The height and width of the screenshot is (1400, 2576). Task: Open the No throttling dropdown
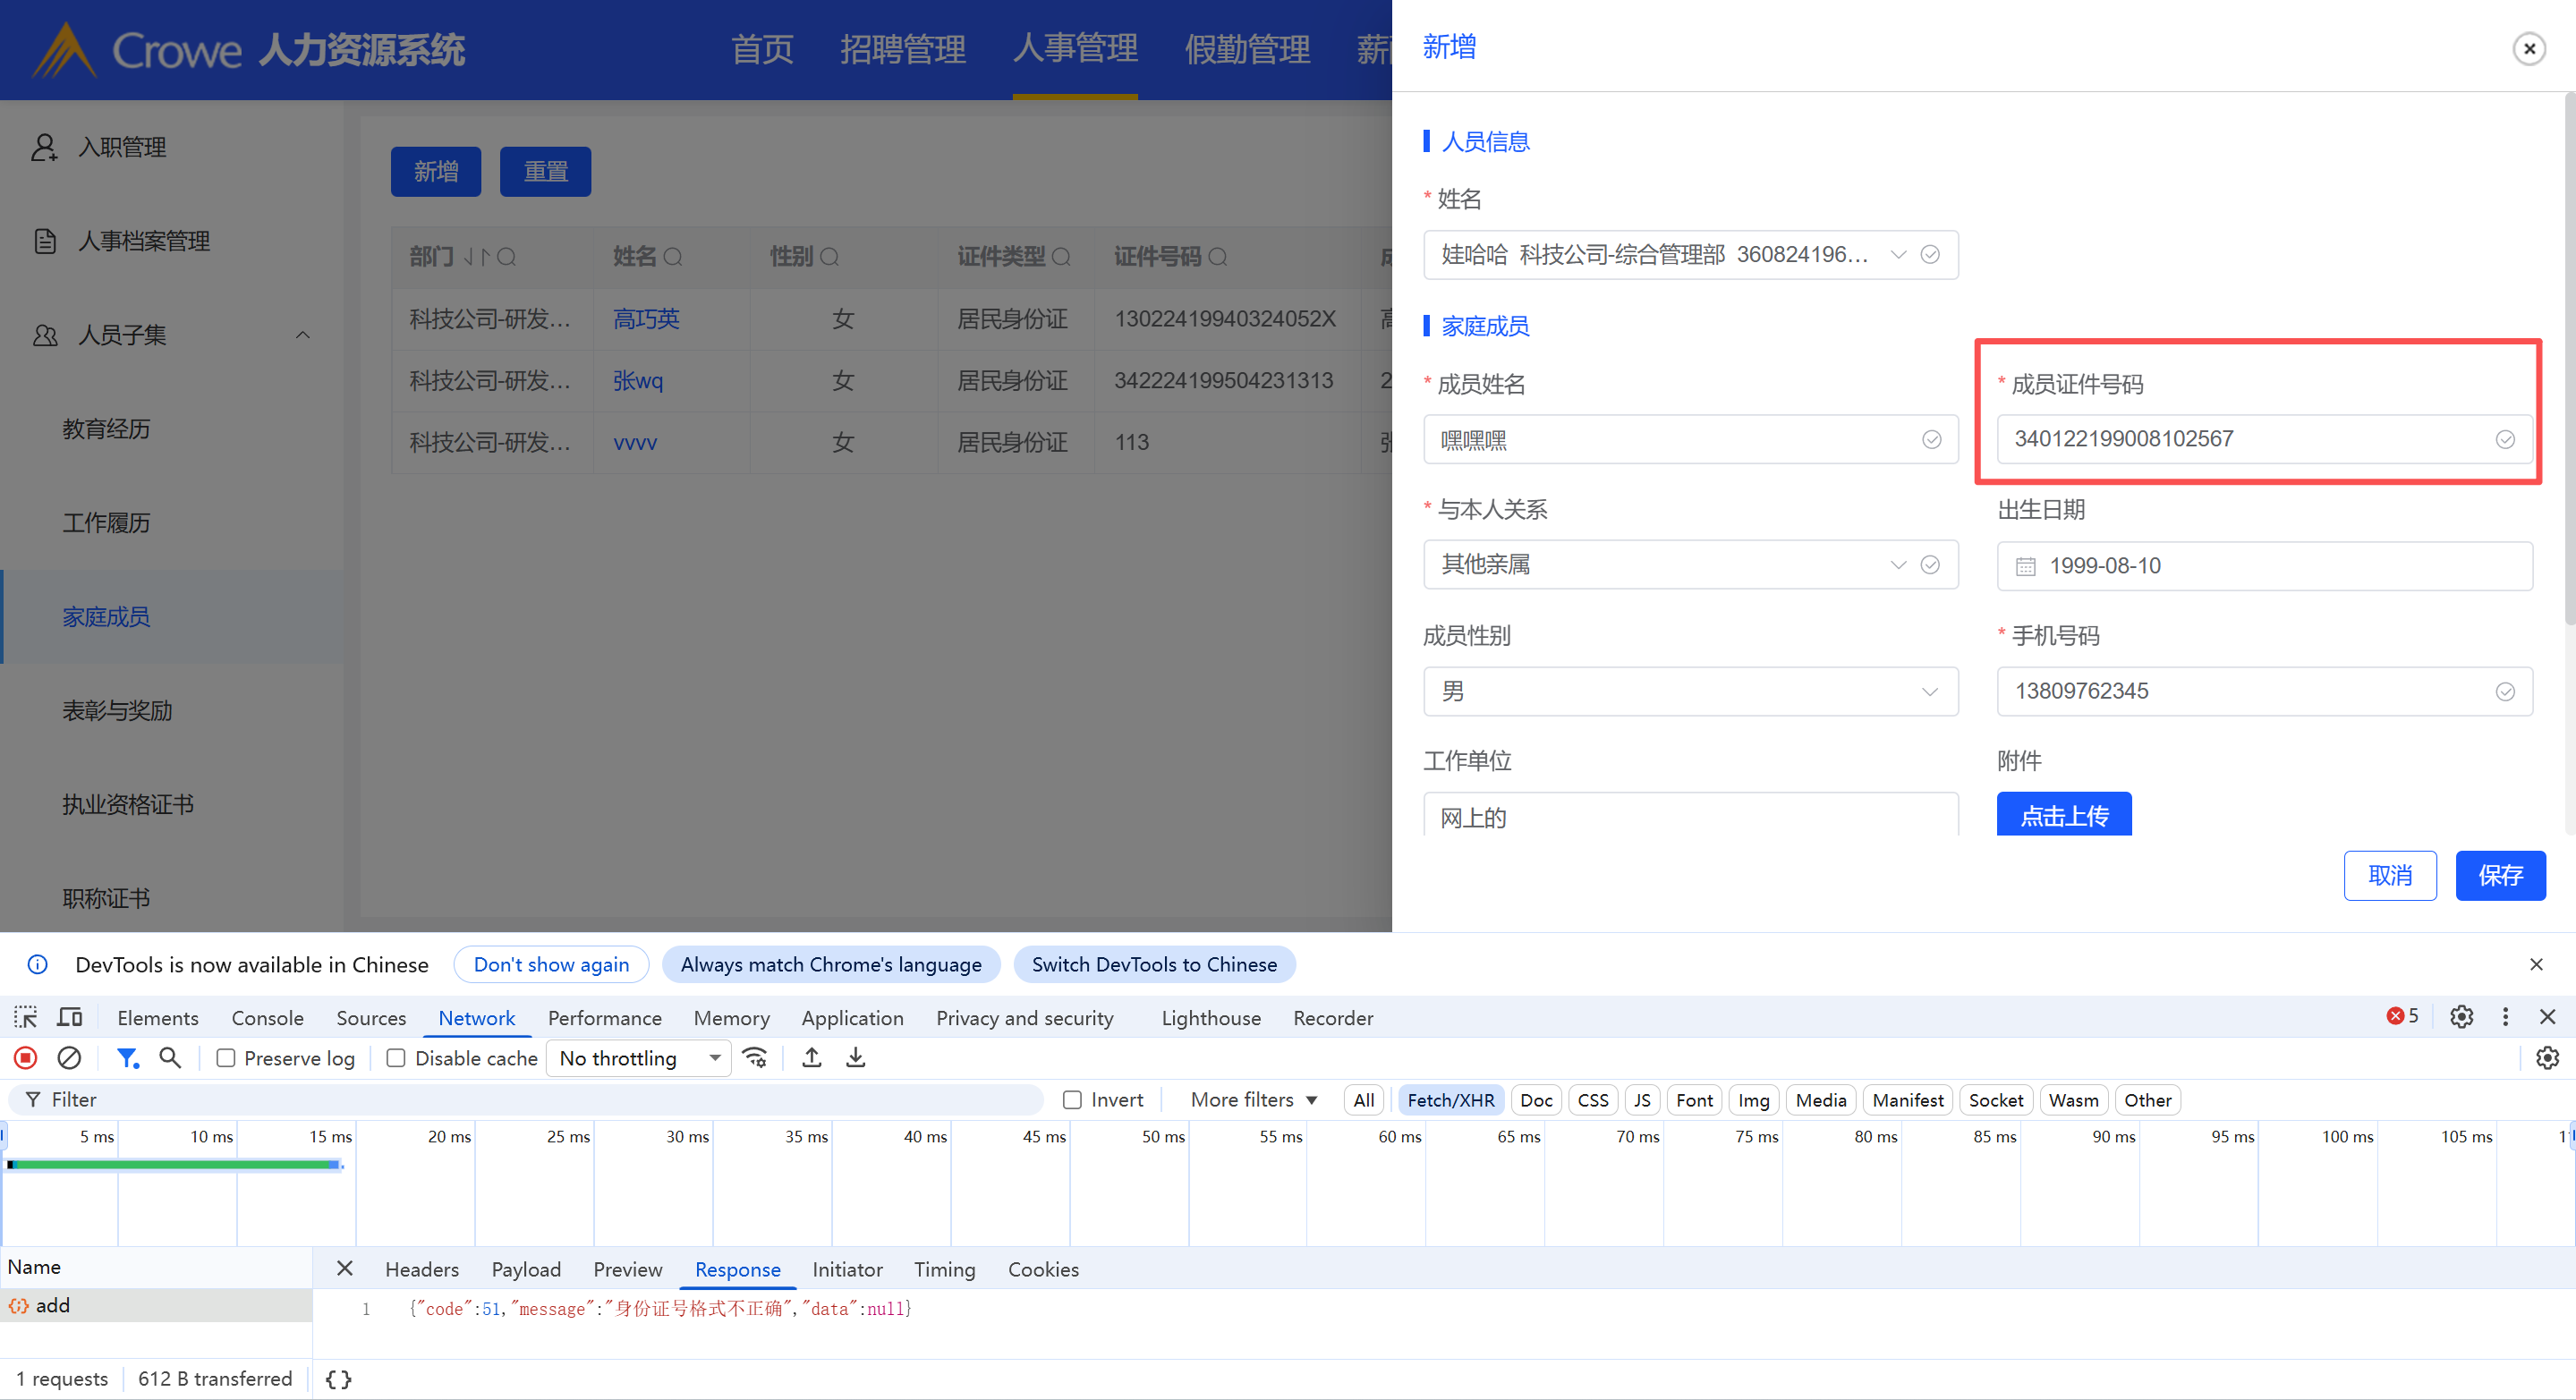point(638,1058)
